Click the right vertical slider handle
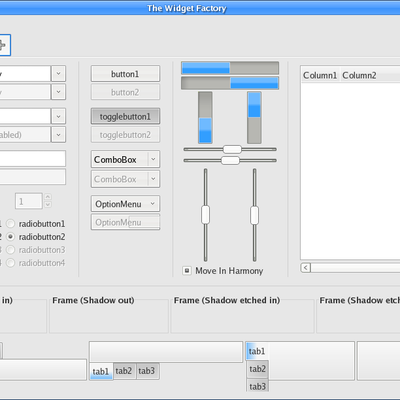400x400 pixels. point(254,215)
